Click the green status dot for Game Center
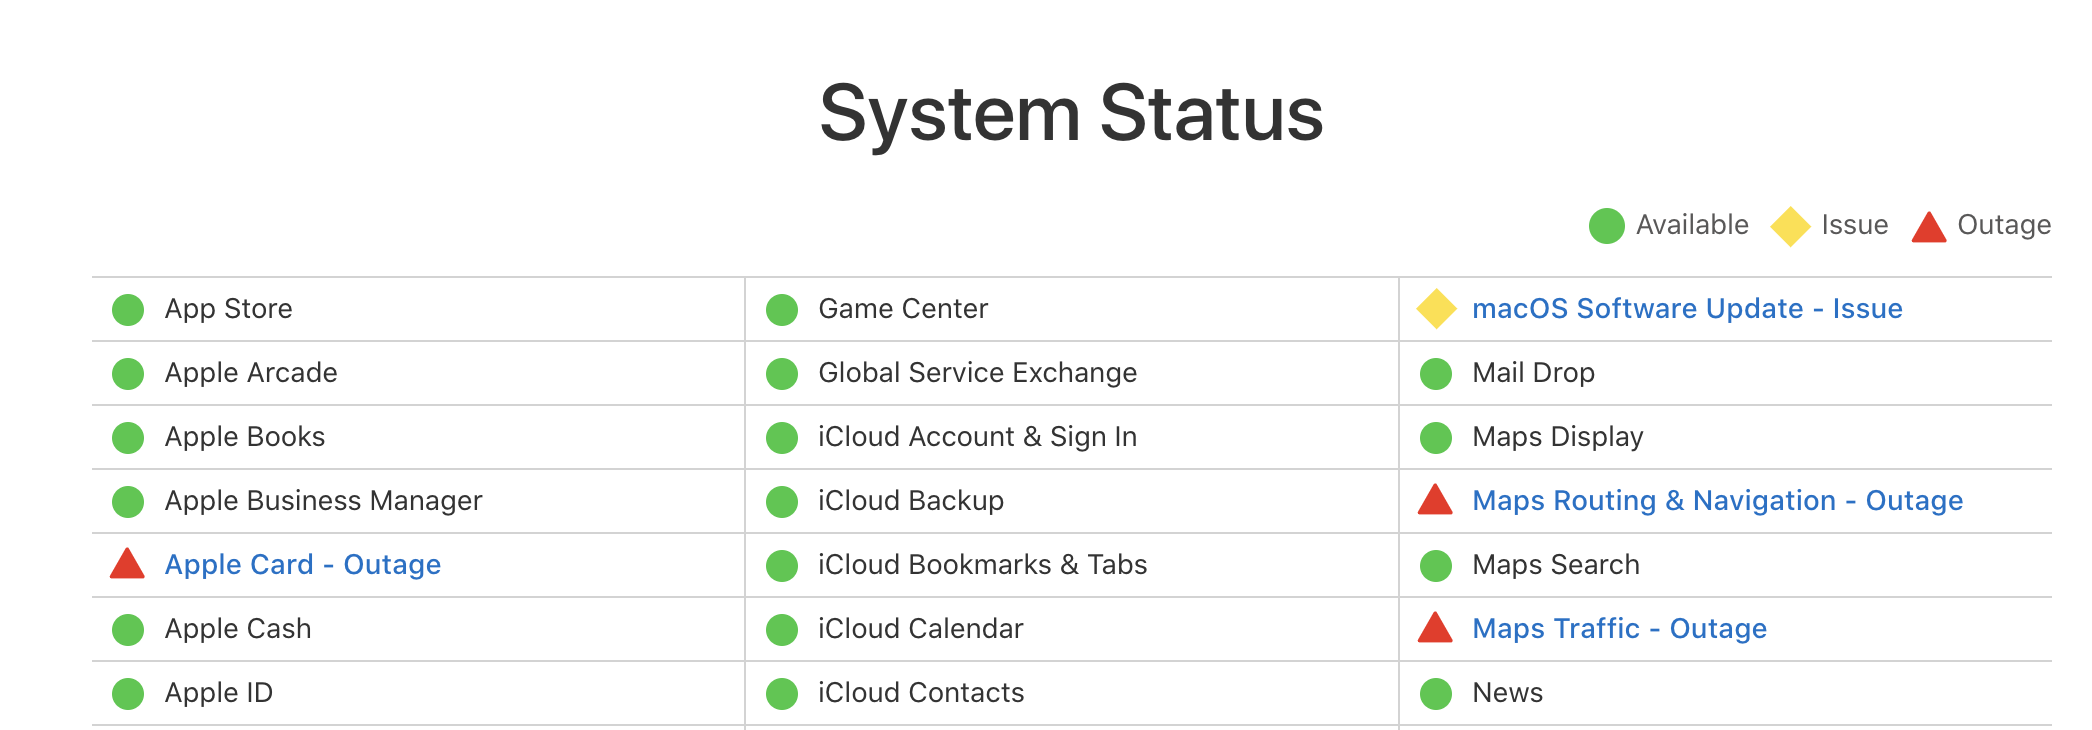This screenshot has height=730, width=2092. (x=782, y=310)
